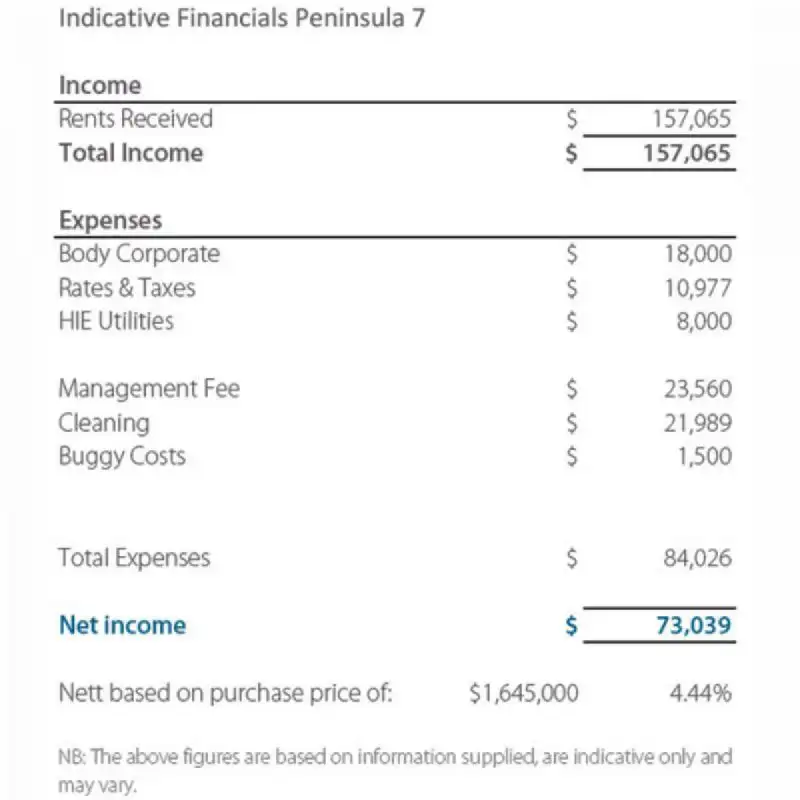Click the Body Corporate amount 18,000

(698, 255)
